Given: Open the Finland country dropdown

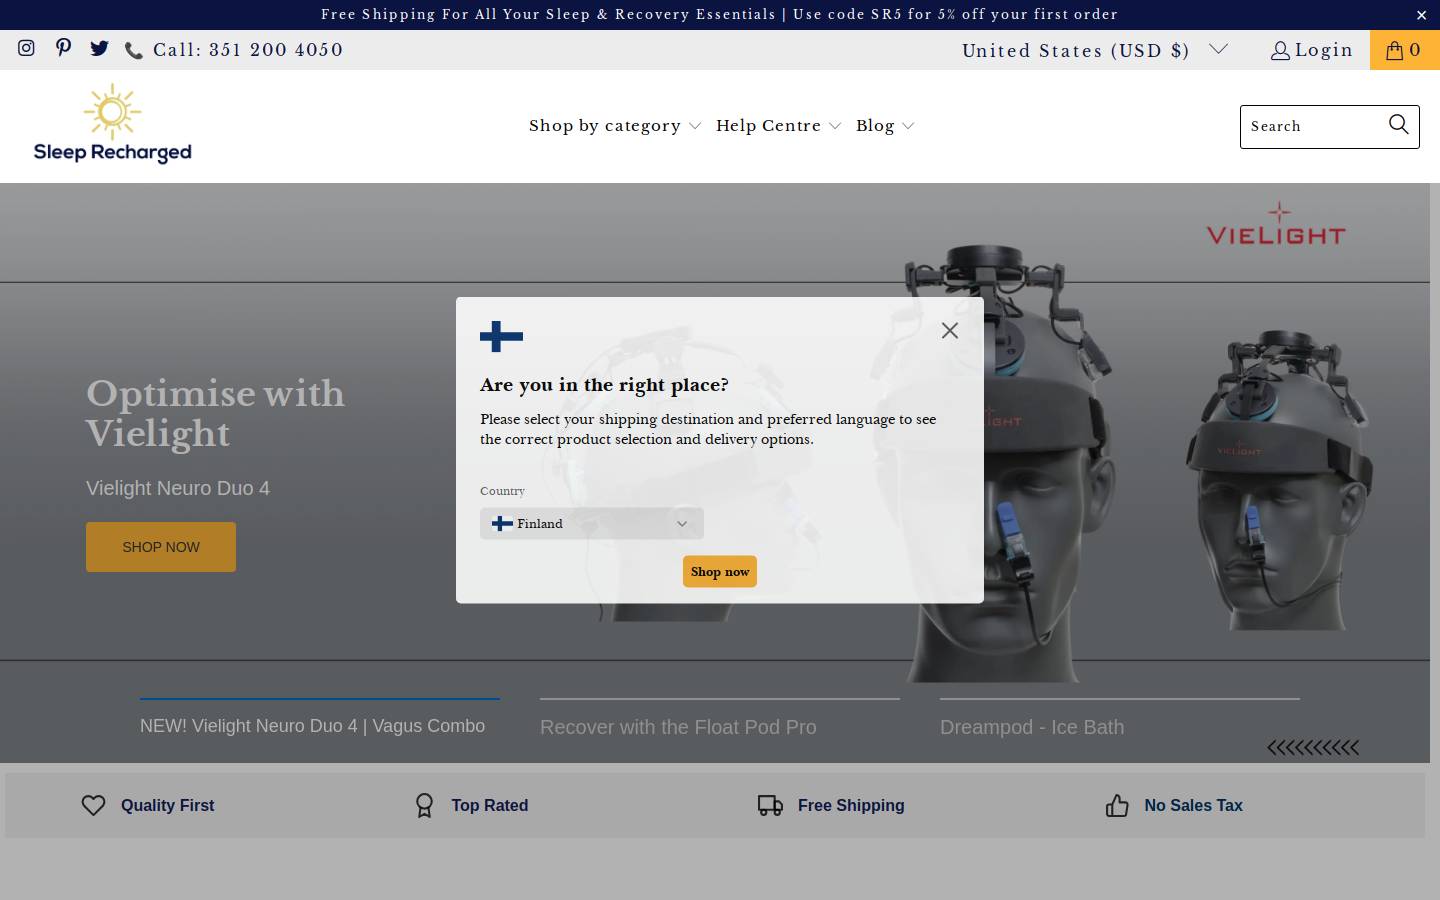Looking at the screenshot, I should click(x=592, y=523).
